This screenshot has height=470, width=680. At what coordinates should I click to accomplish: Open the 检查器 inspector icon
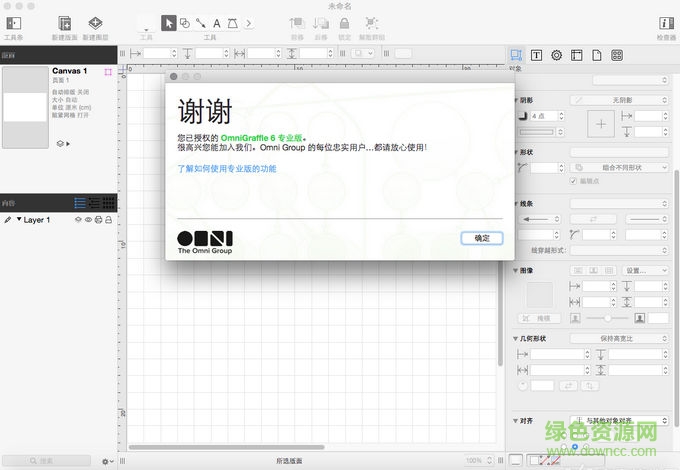tap(665, 23)
